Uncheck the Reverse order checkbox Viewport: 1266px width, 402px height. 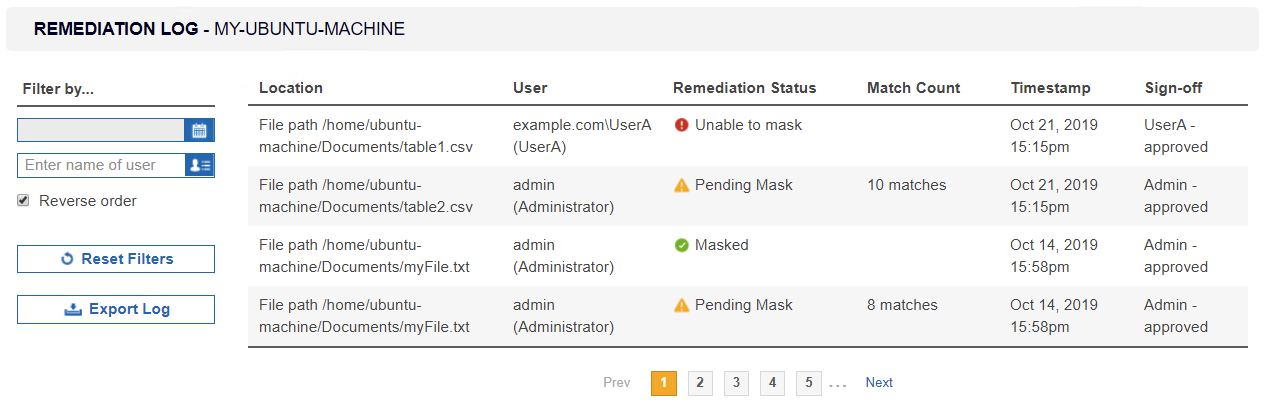23,201
